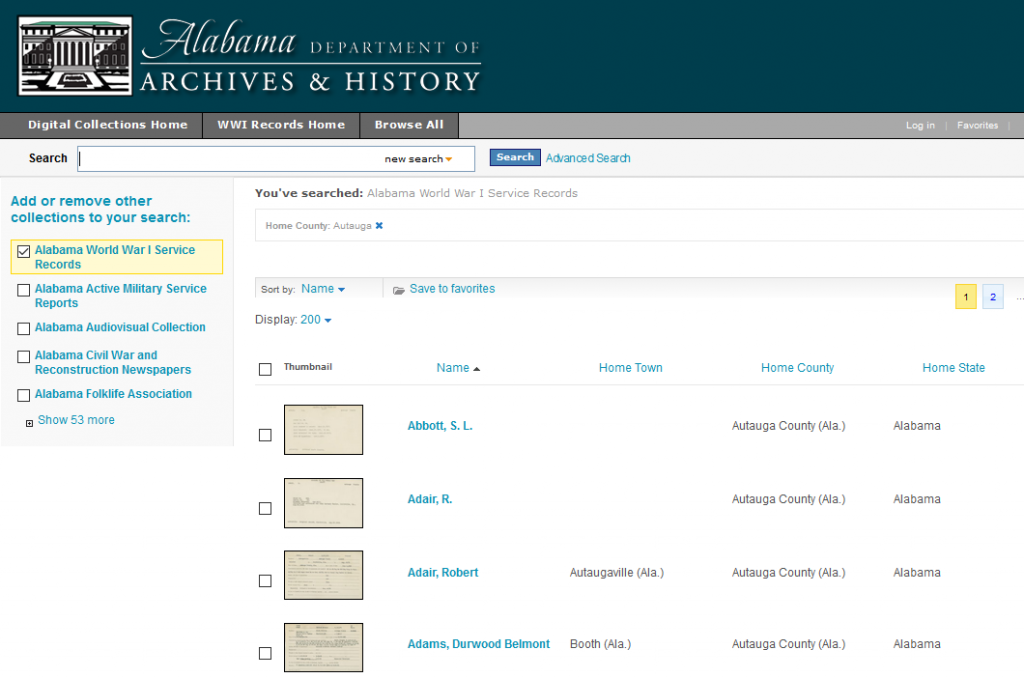This screenshot has height=678, width=1024.
Task: Click Alabama Audiovisual Collection label
Action: (120, 327)
